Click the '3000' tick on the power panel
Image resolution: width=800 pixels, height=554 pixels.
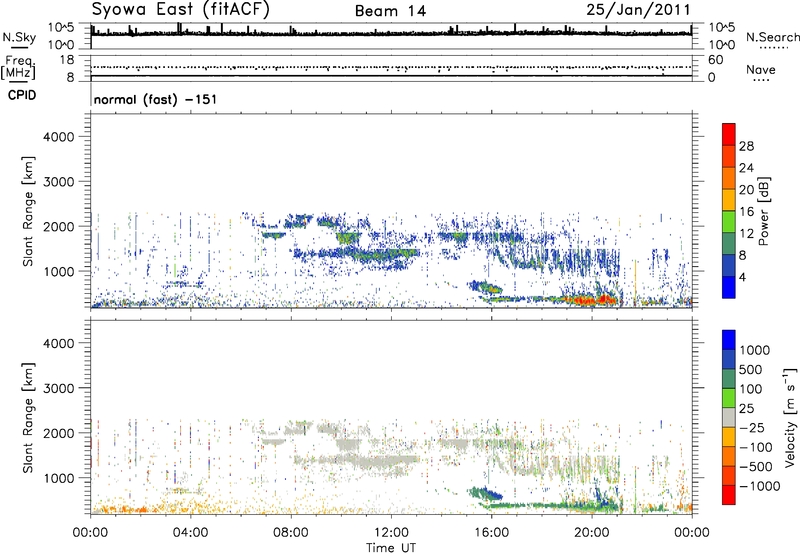(x=59, y=182)
